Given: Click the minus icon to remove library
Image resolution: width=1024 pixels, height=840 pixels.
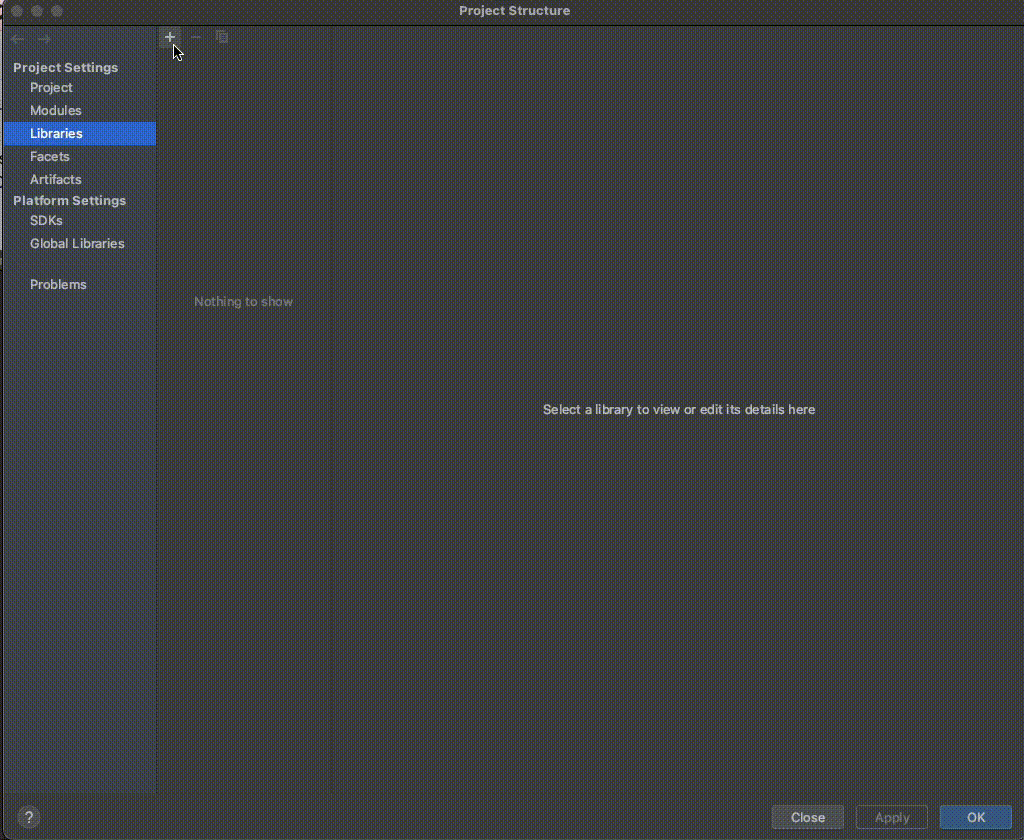Looking at the screenshot, I should (196, 37).
